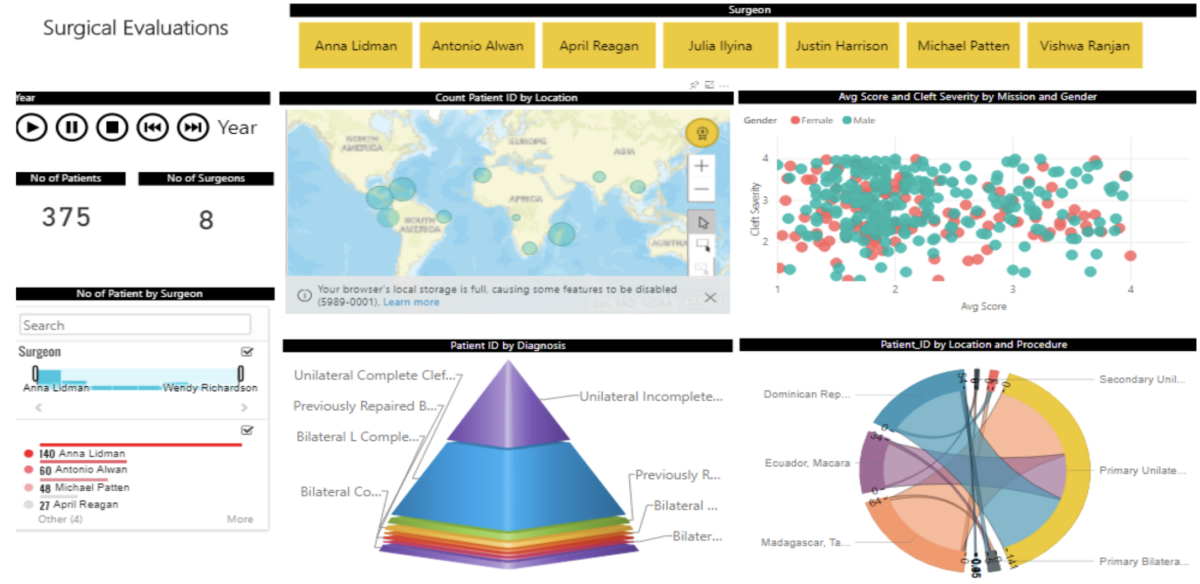This screenshot has height=584, width=1200.
Task: Activate the rectangle selection map tool
Action: pos(702,245)
